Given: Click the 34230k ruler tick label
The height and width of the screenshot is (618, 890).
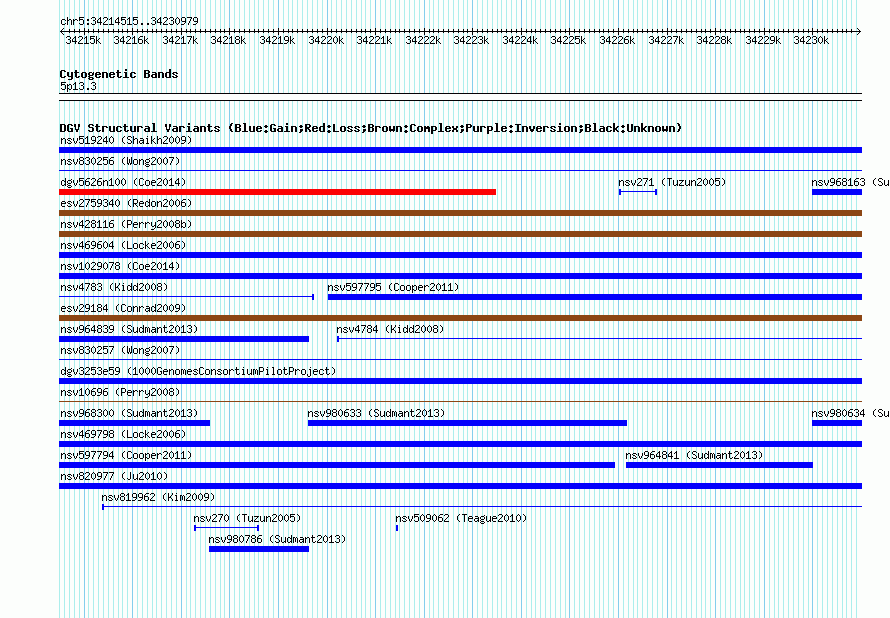Looking at the screenshot, I should tap(811, 40).
